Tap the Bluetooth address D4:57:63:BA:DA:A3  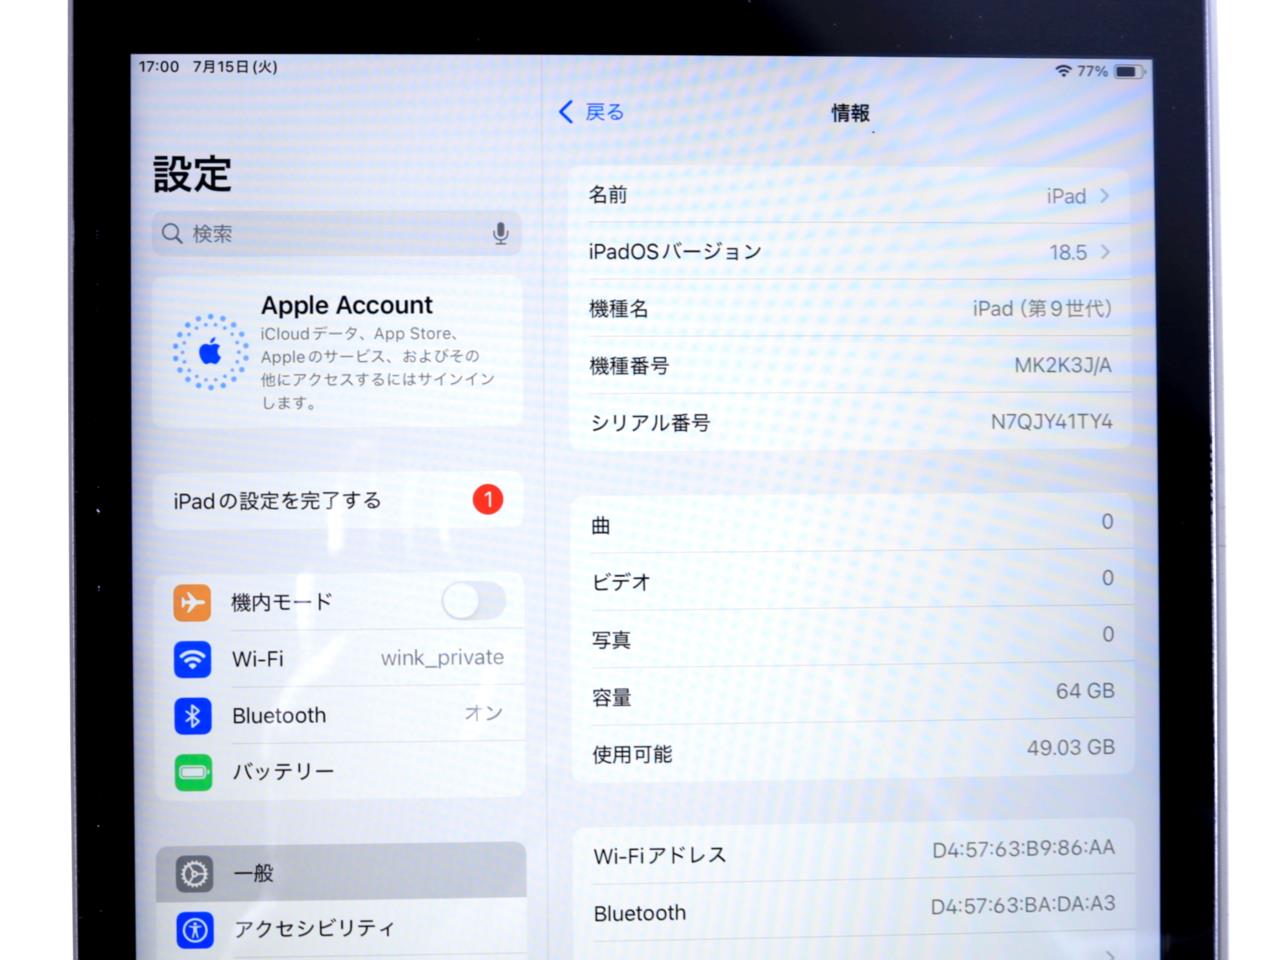coord(1023,905)
